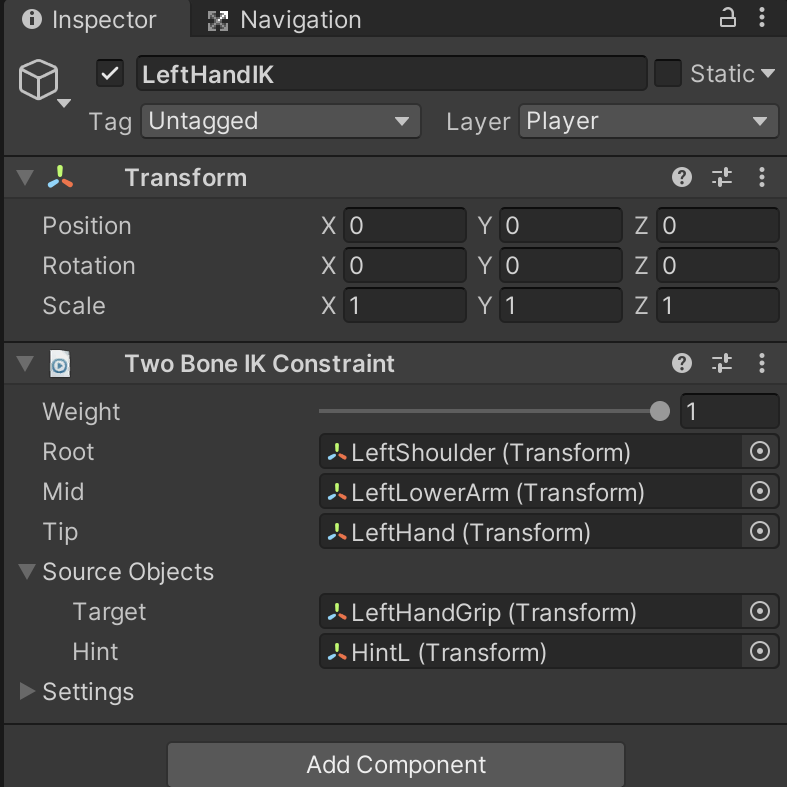Viewport: 787px width, 787px height.
Task: Open Transform component preset selector
Action: (x=722, y=178)
